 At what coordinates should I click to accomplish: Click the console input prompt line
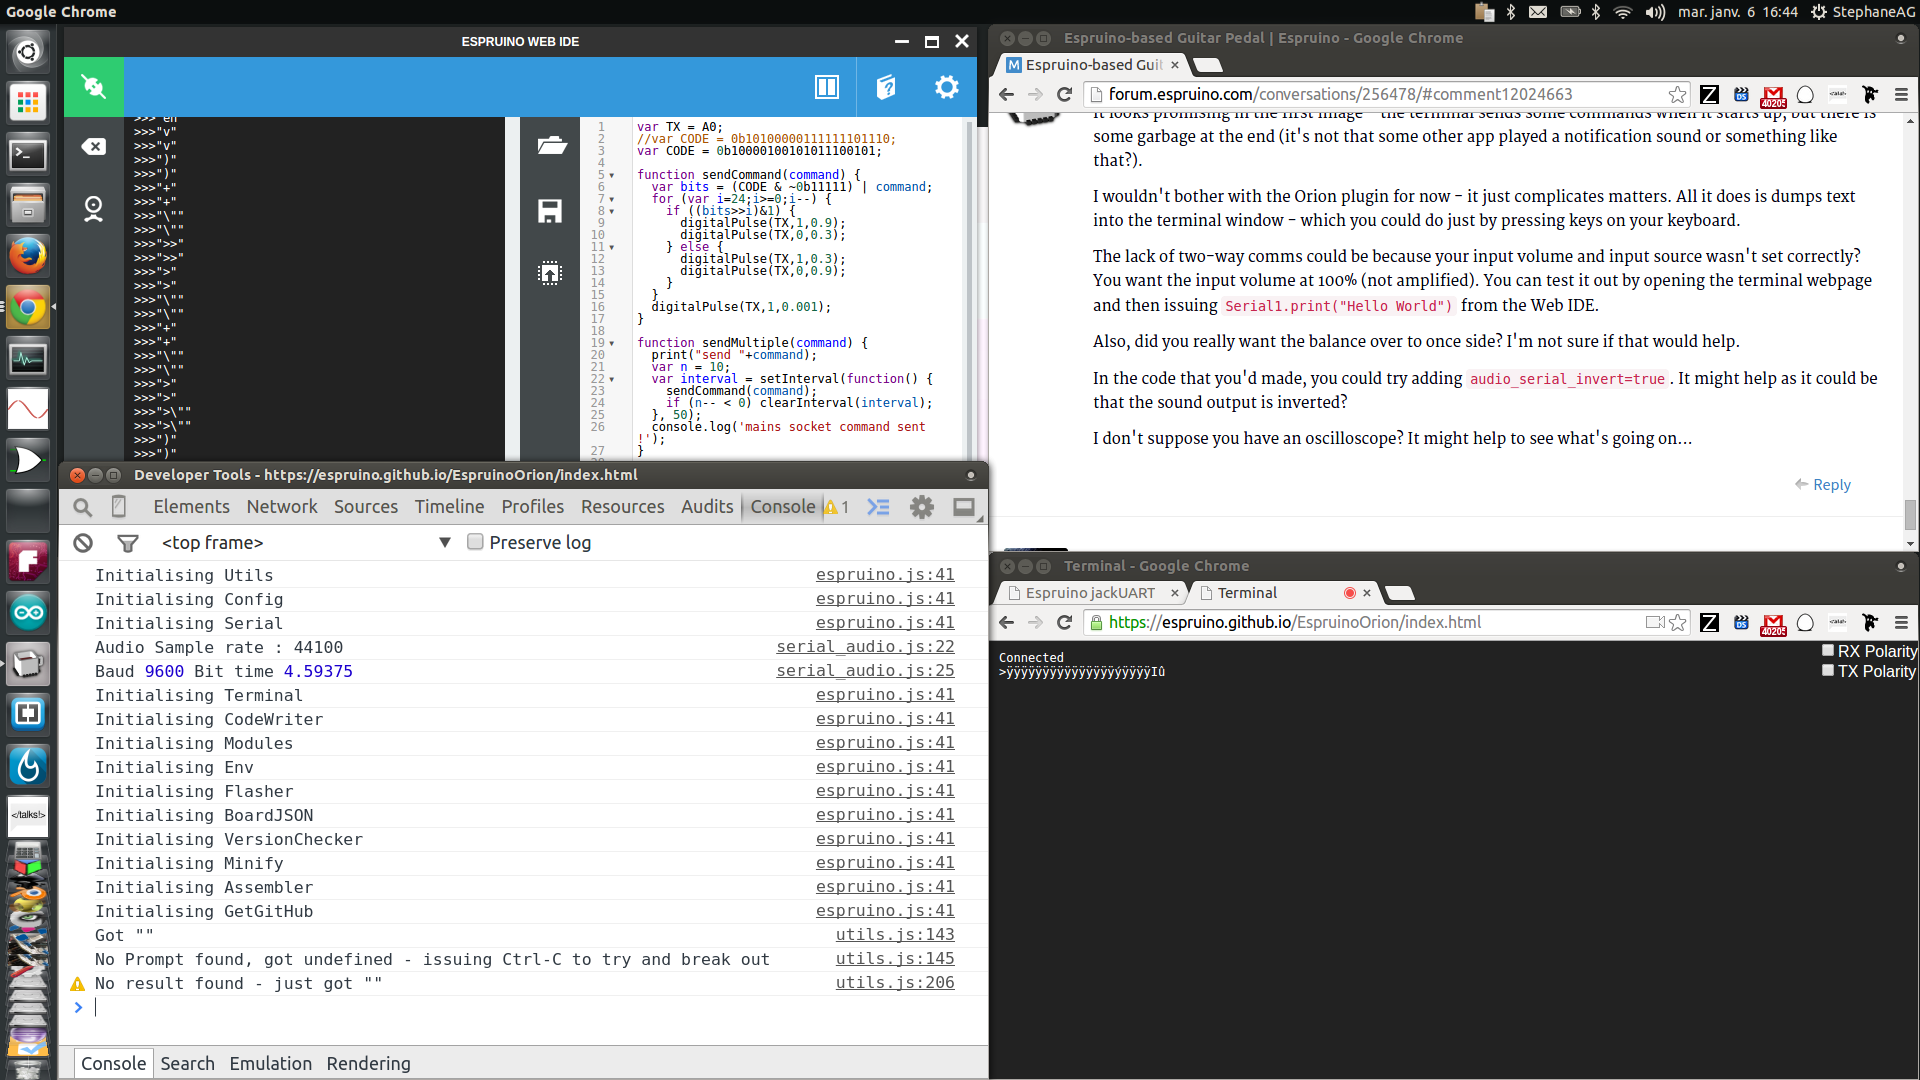[x=523, y=1008]
